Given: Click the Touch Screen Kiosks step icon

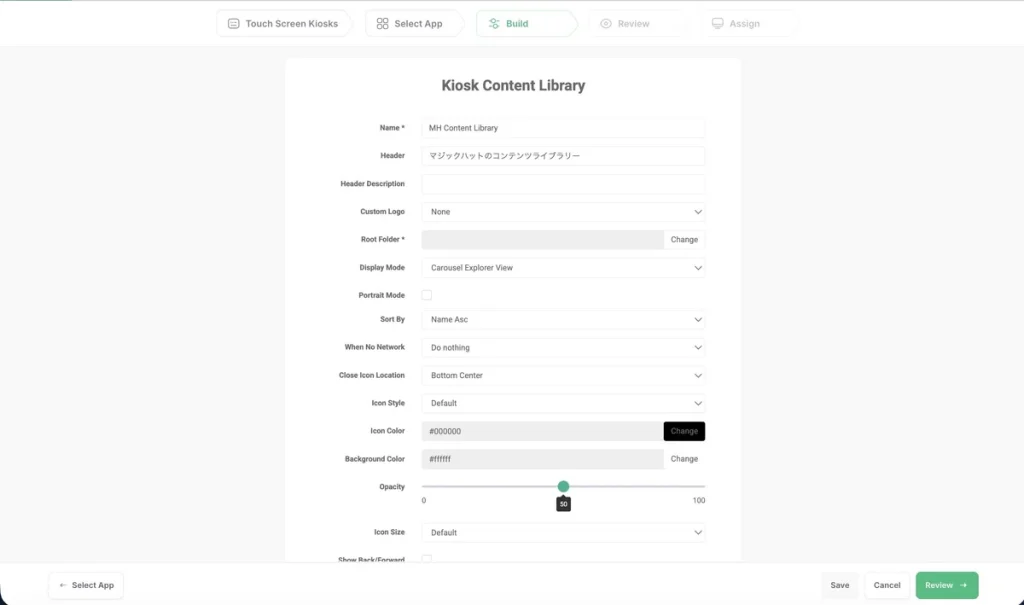Looking at the screenshot, I should (x=233, y=23).
